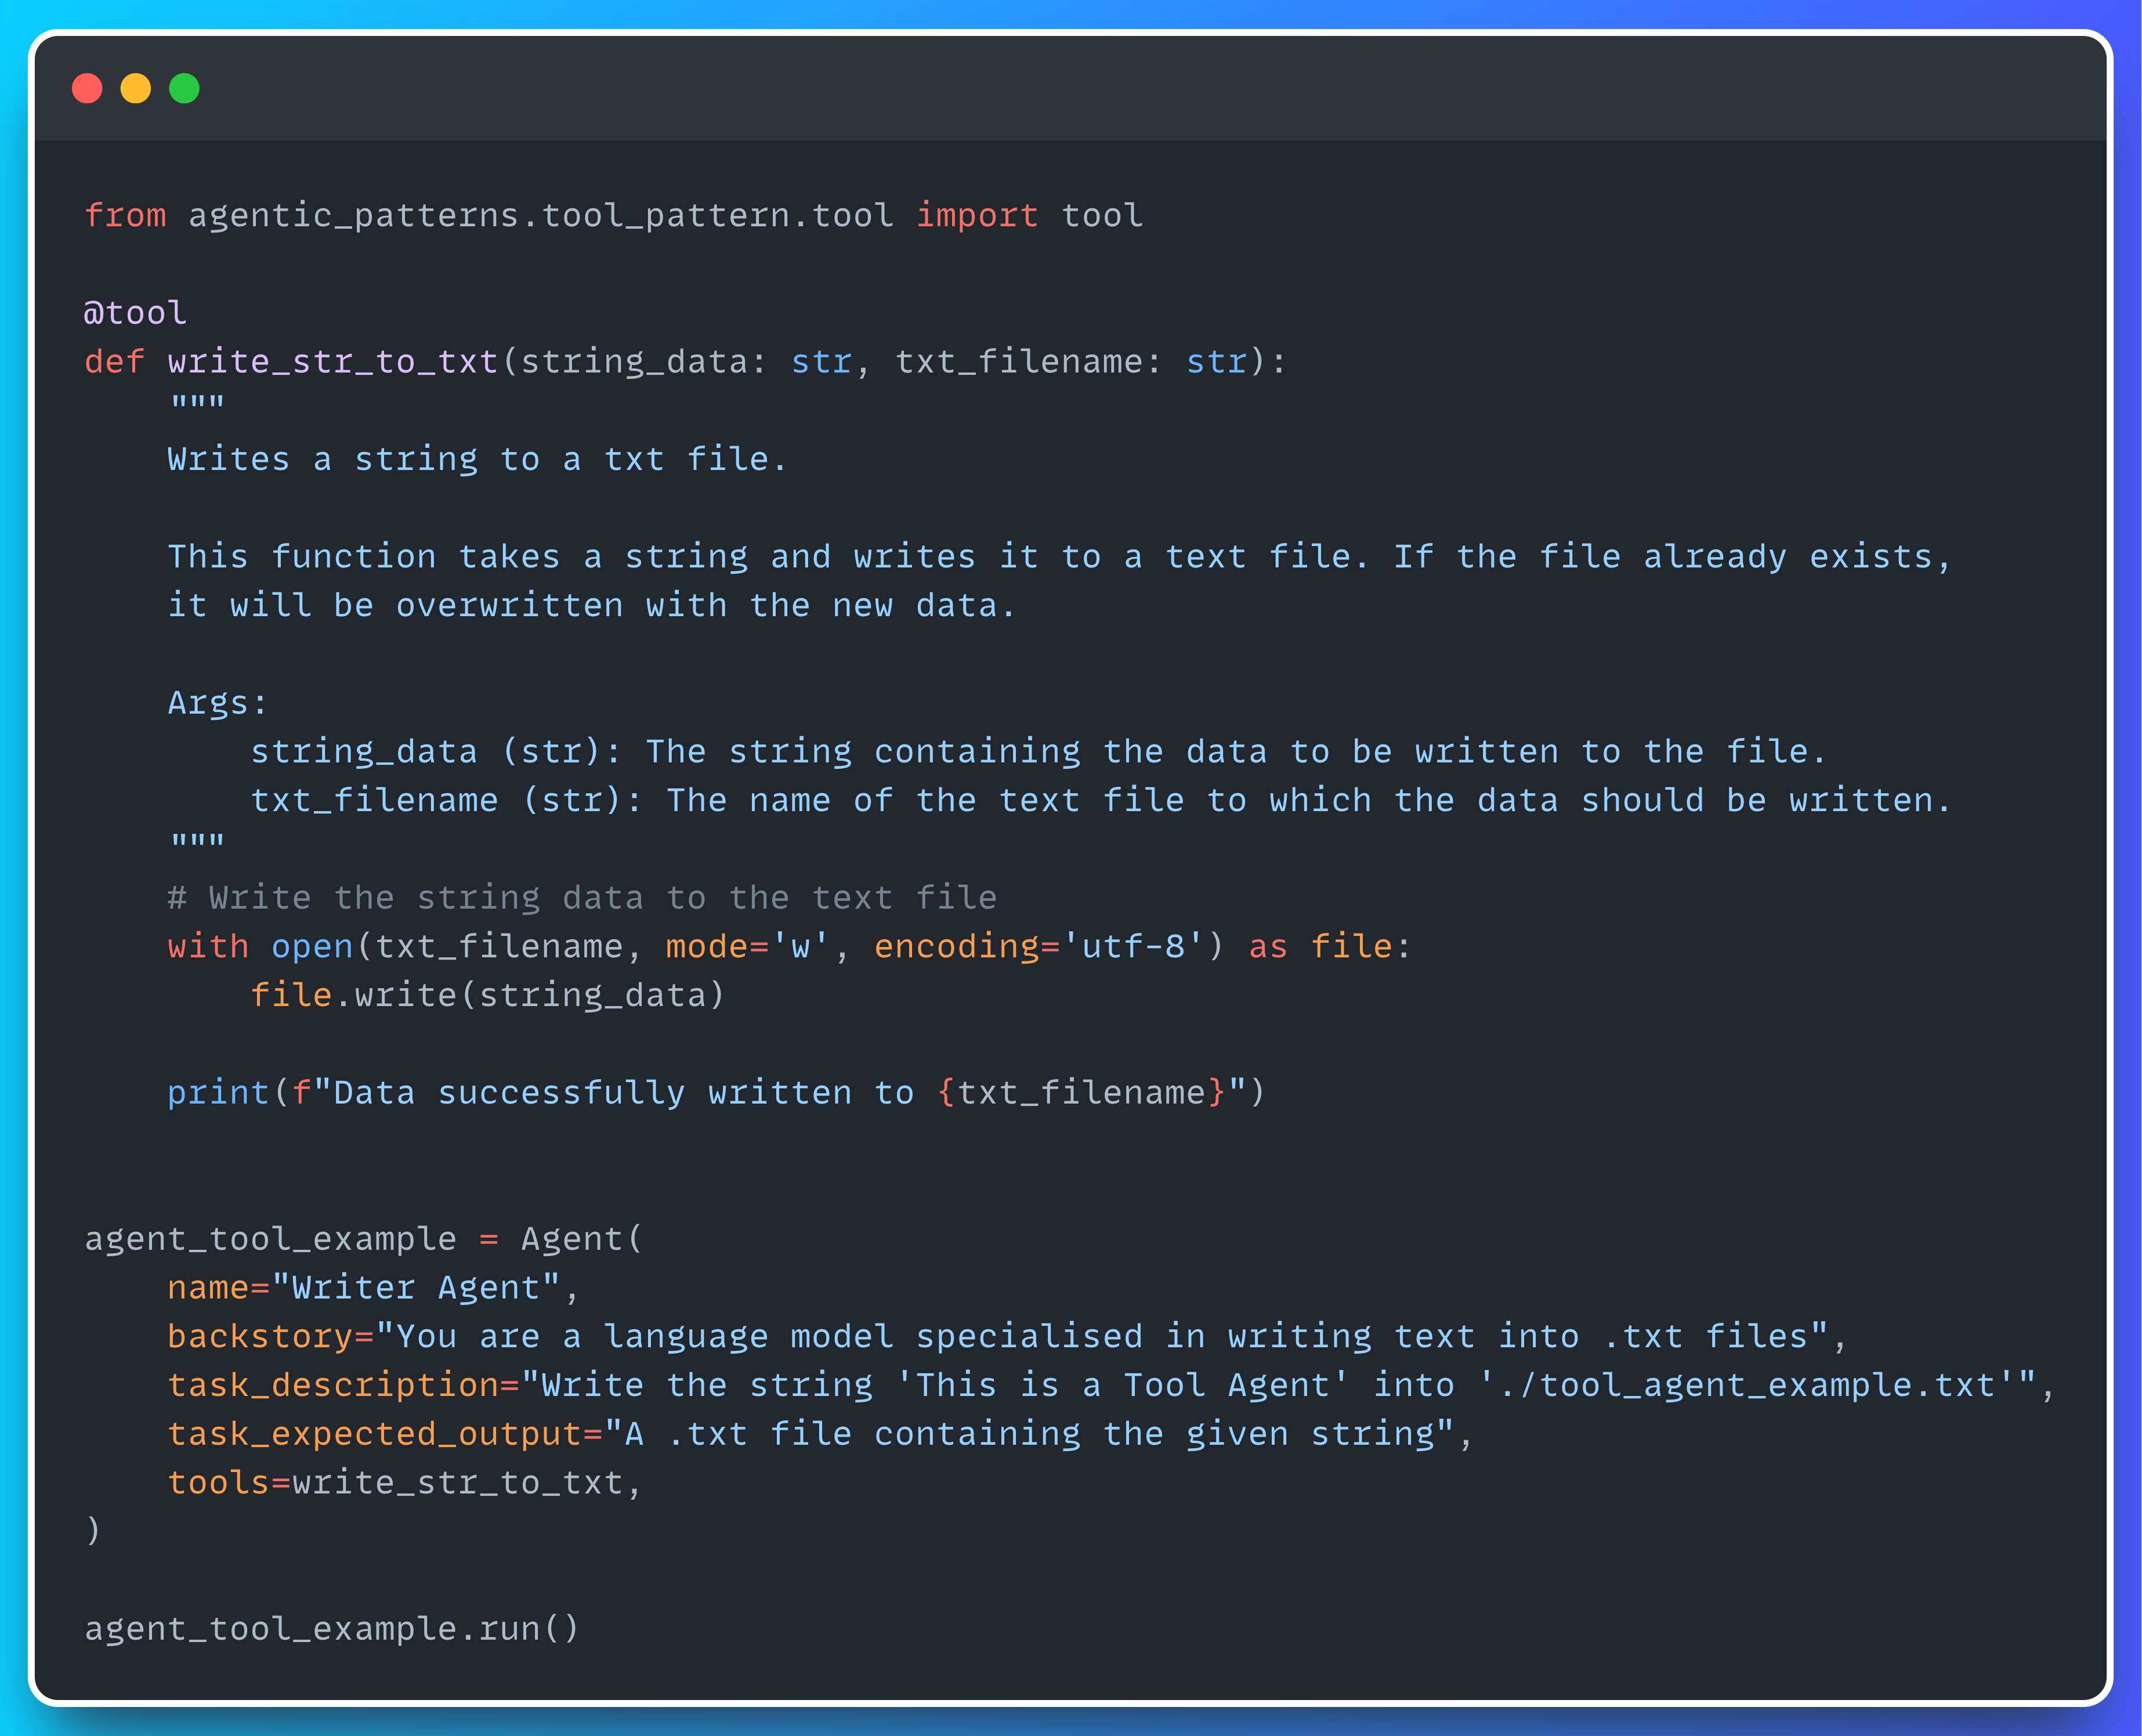Click the yellow minimize window dot

point(135,89)
